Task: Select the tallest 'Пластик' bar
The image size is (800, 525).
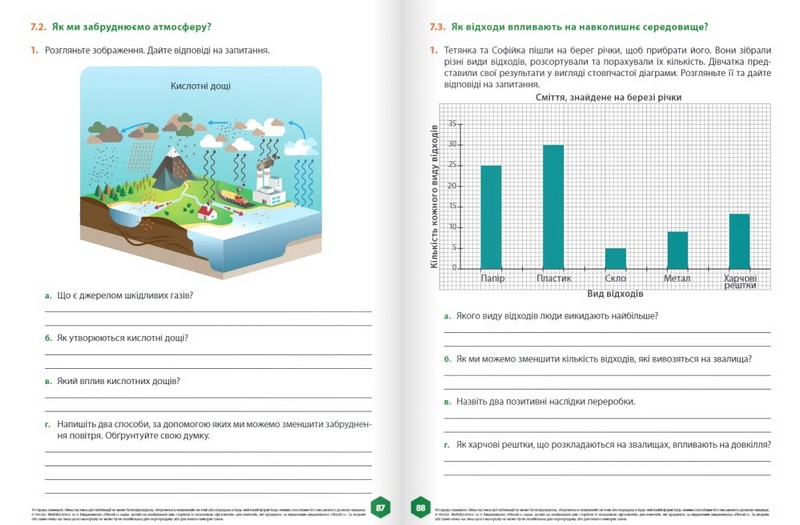Action: [553, 206]
